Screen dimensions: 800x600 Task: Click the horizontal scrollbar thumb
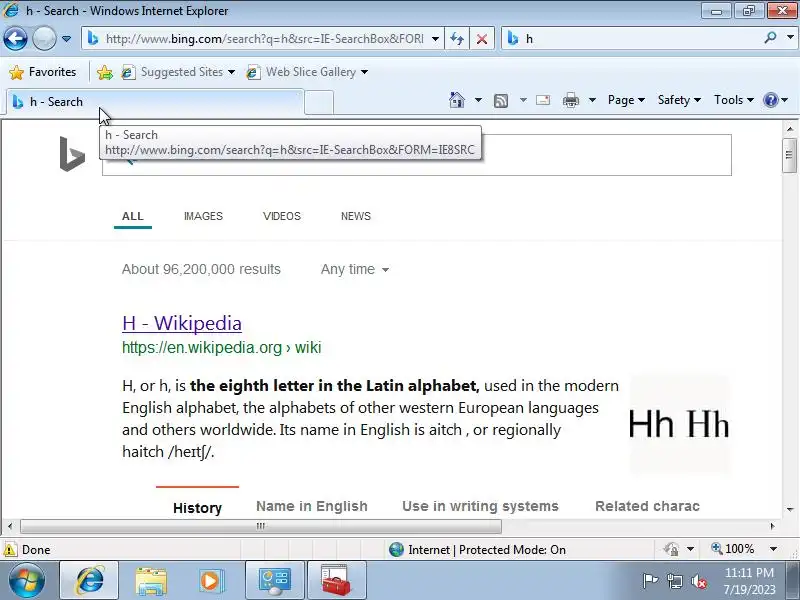(261, 526)
